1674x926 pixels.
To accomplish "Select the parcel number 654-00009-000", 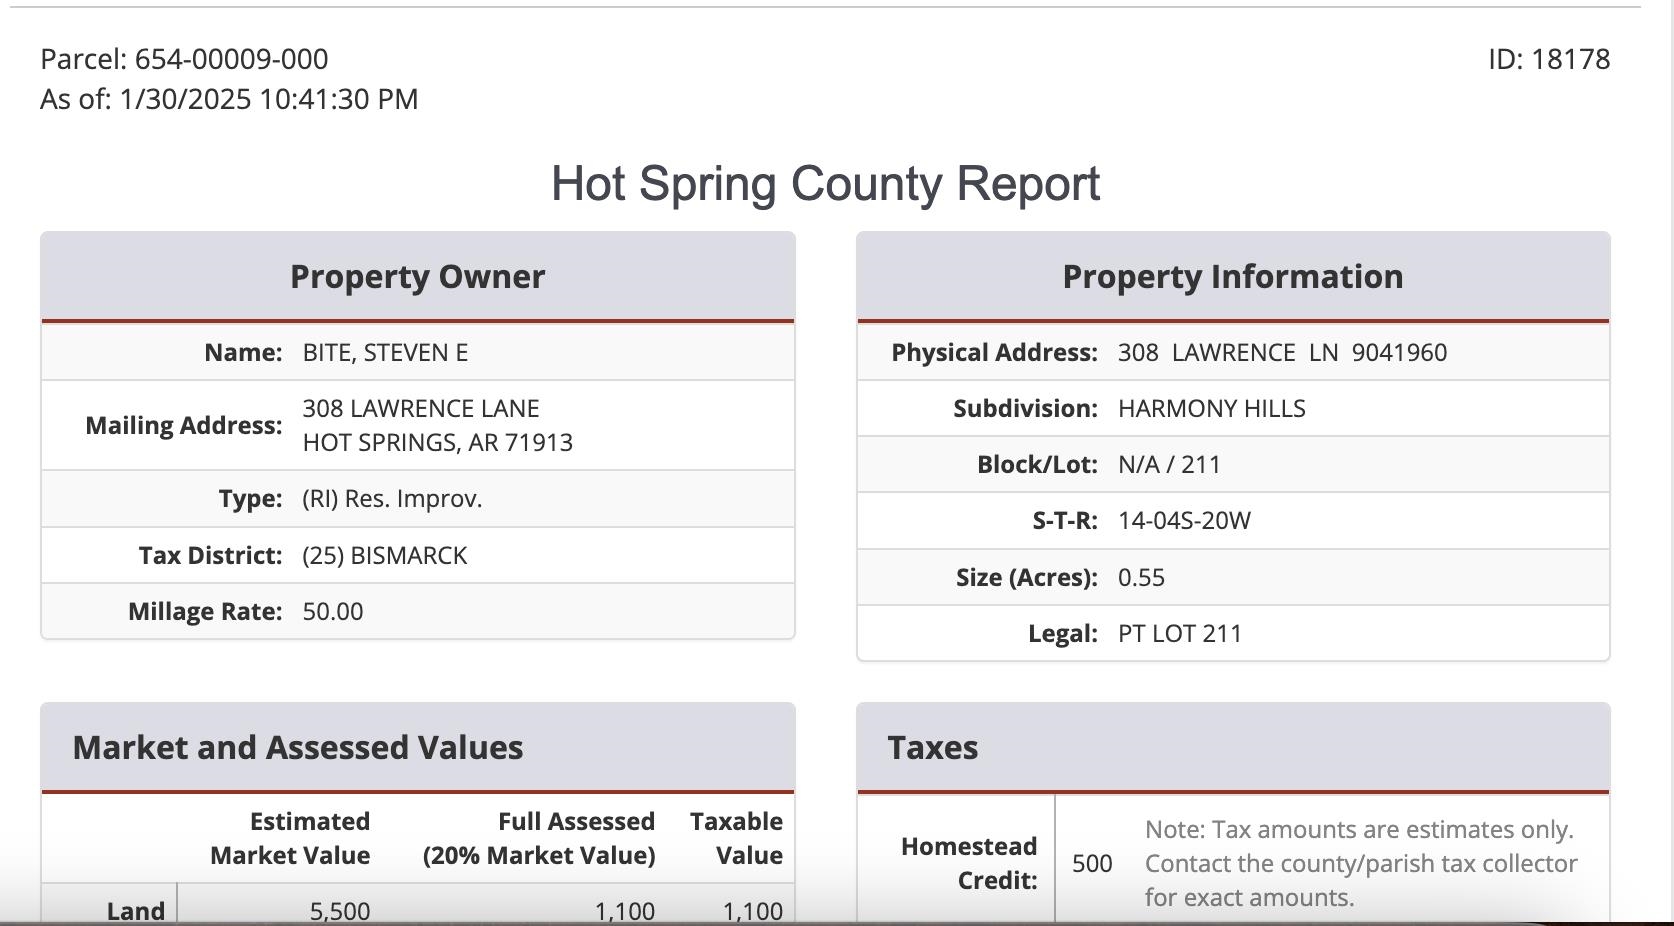I will [231, 59].
